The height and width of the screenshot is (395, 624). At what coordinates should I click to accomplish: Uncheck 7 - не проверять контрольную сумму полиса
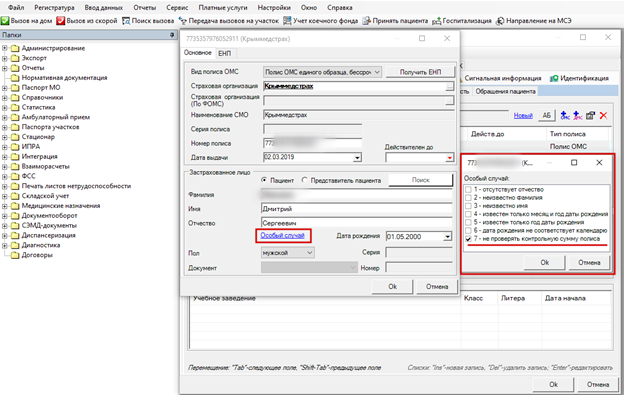(468, 239)
